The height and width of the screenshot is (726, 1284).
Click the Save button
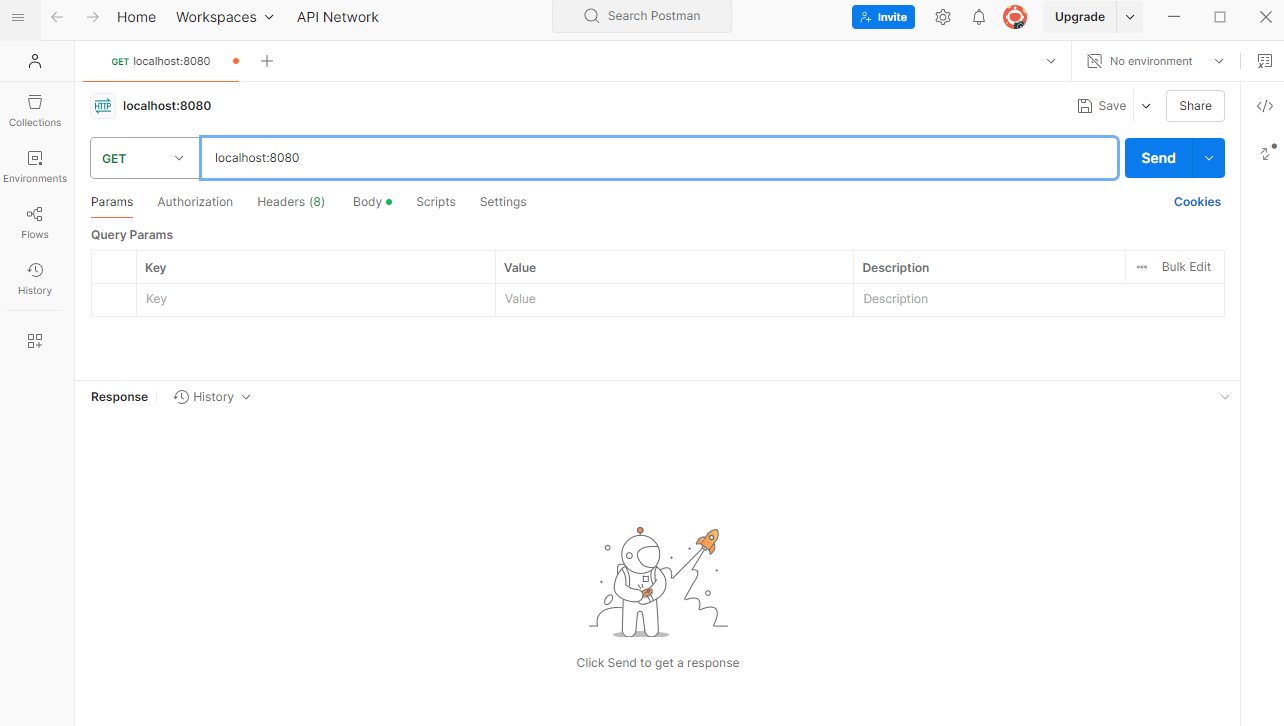tap(1102, 106)
